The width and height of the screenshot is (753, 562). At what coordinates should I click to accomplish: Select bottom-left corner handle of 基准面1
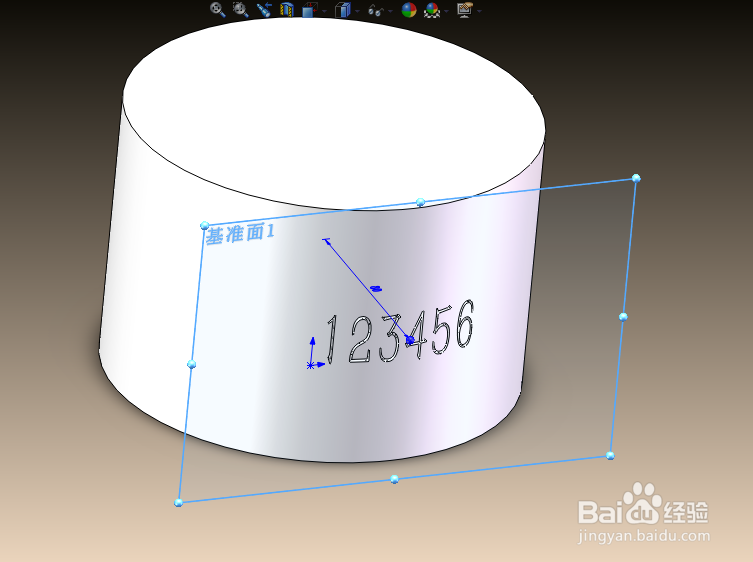(178, 502)
